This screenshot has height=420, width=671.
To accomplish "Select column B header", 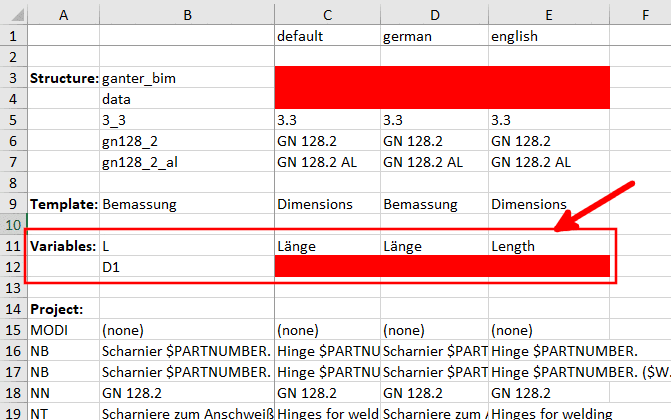I will tap(187, 15).
